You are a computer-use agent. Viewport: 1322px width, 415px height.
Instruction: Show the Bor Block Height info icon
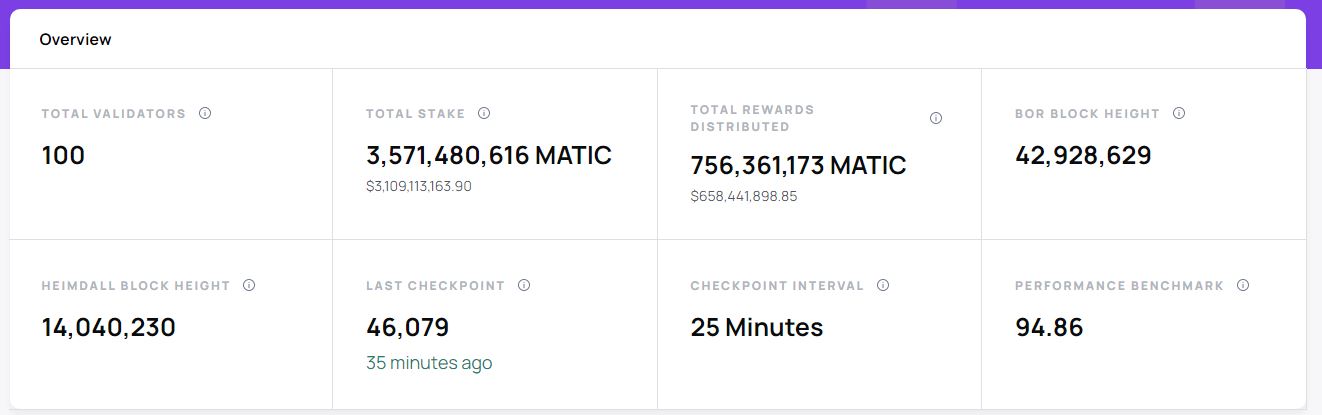coord(1179,114)
